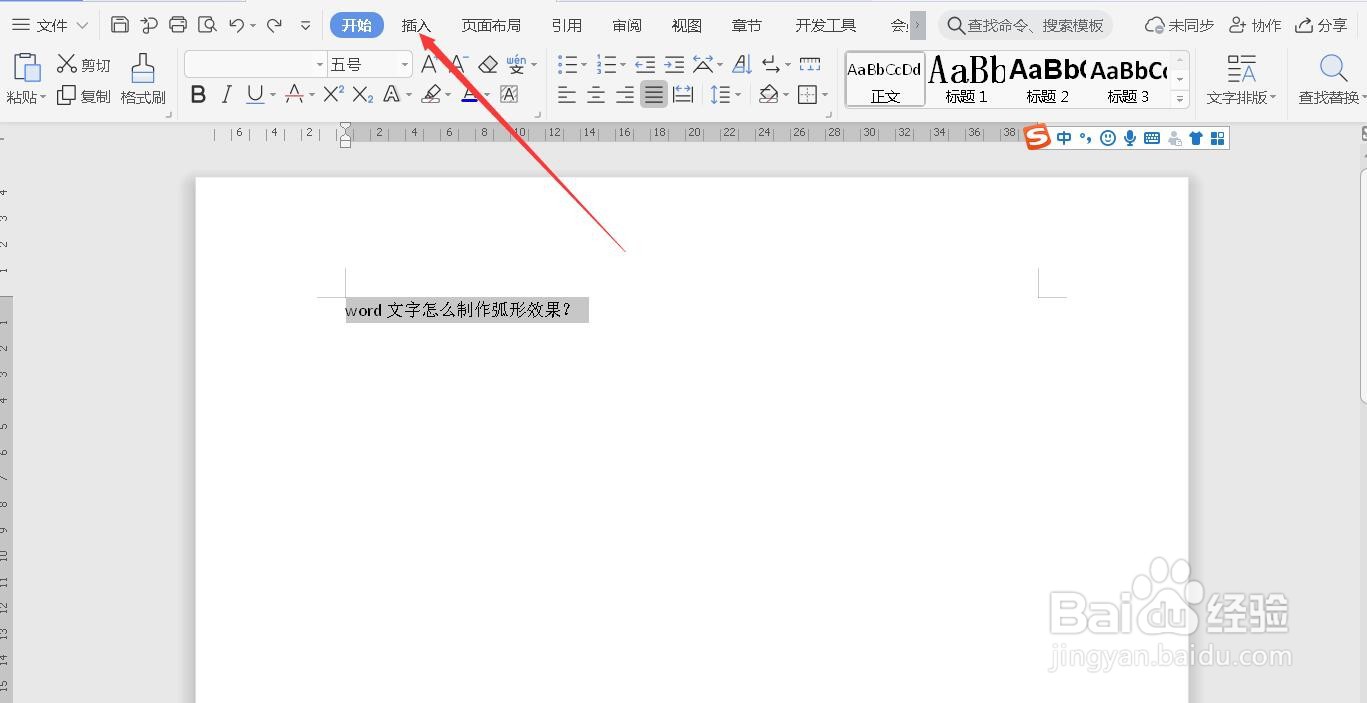Click the 未同步 sync status button

click(x=1179, y=25)
